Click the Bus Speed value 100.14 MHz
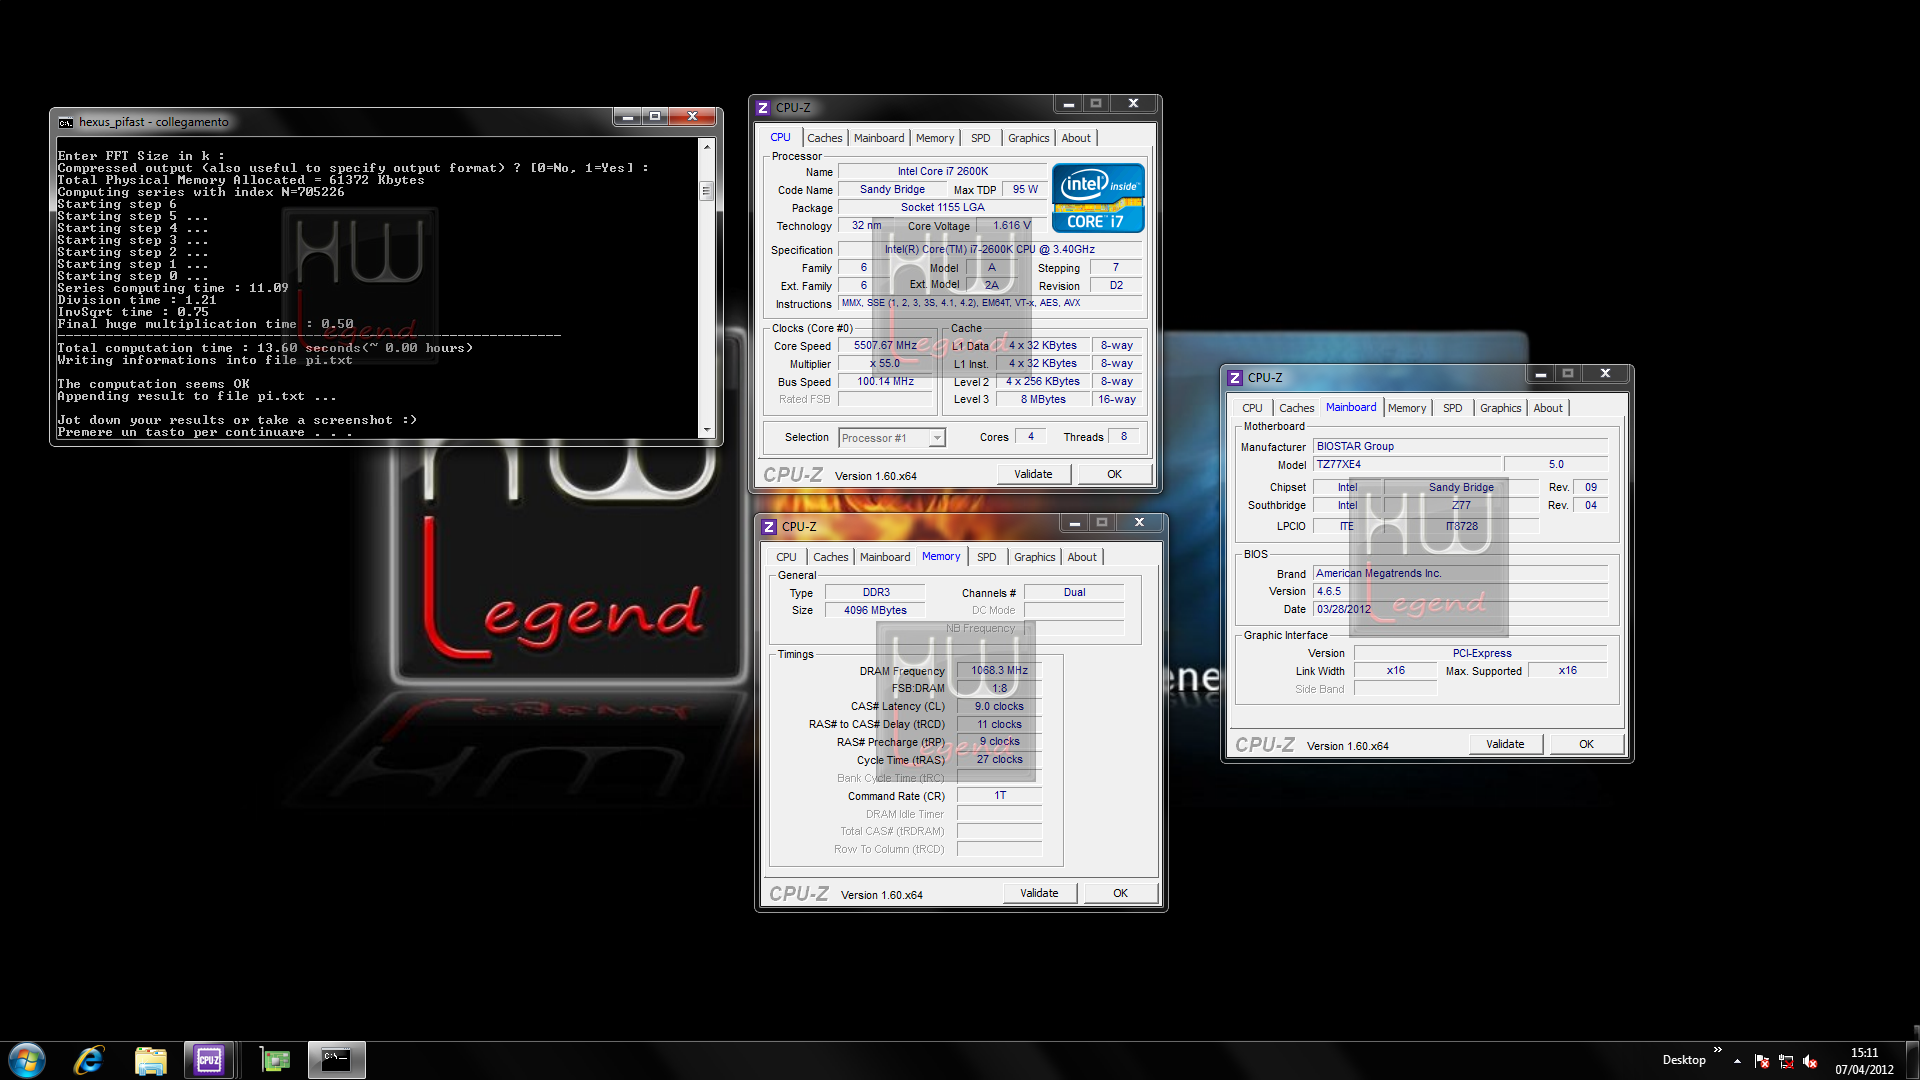1920x1080 pixels. 886,382
